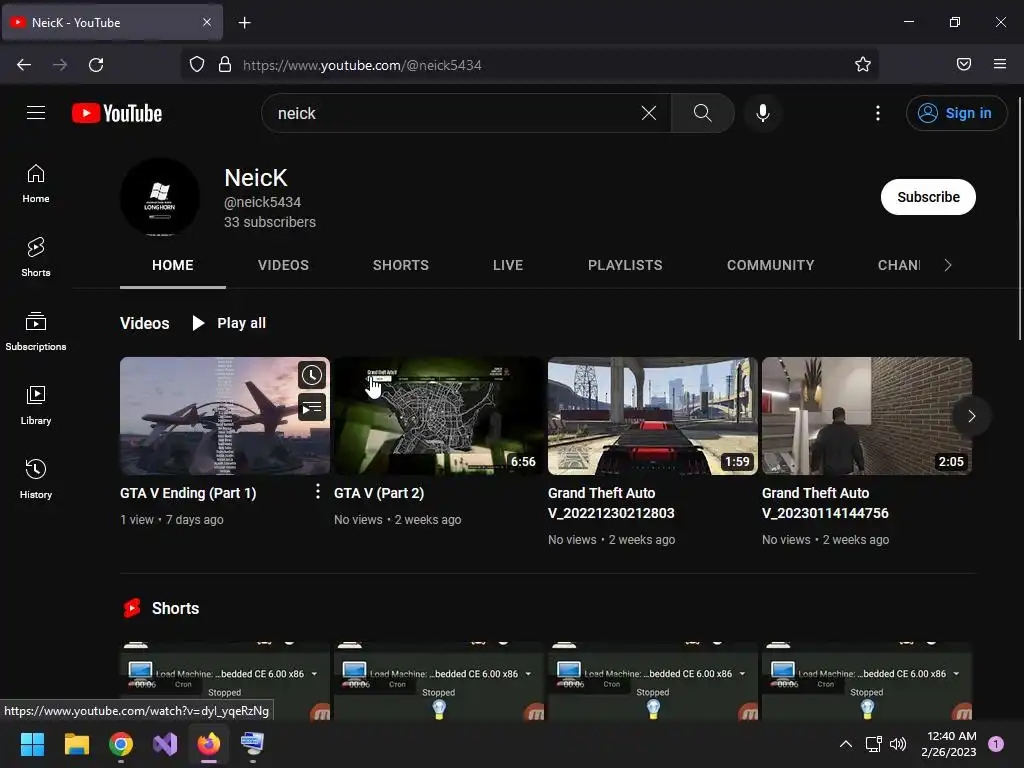This screenshot has height=768, width=1024.
Task: Open Grand Theft Auto V_20230114144756 title
Action: (x=825, y=503)
